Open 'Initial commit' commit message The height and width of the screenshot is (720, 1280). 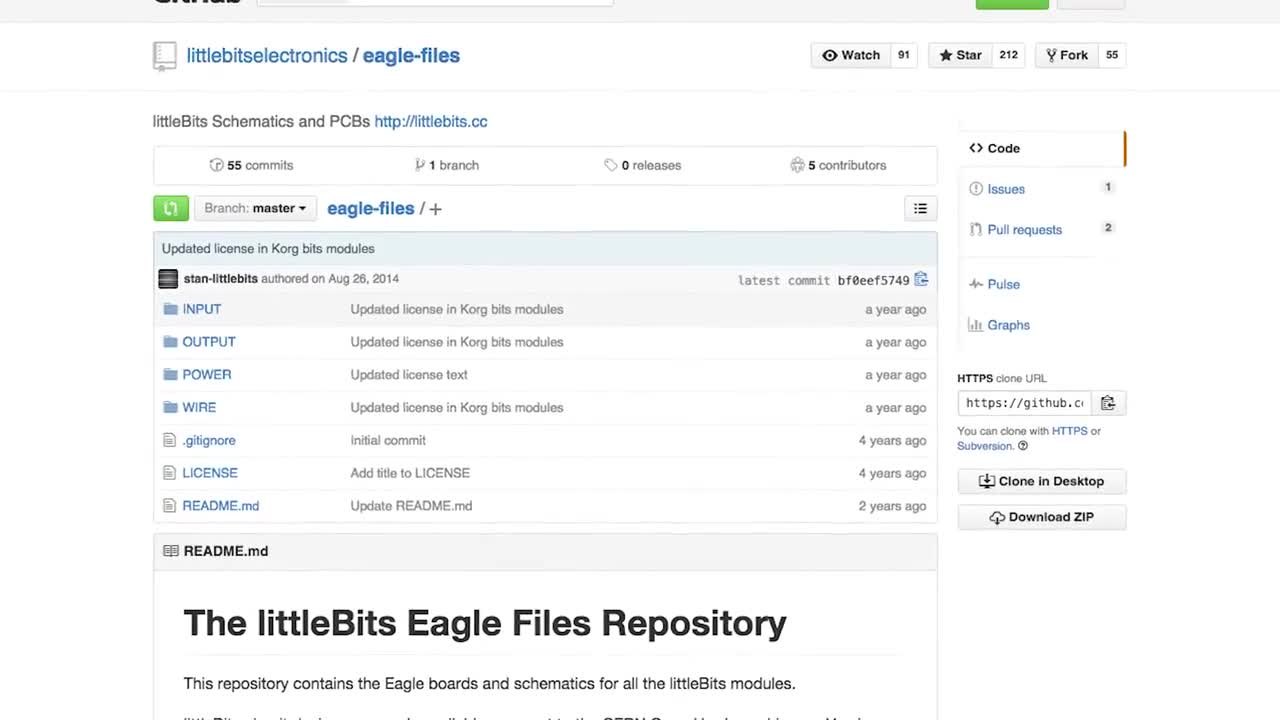(x=388, y=440)
